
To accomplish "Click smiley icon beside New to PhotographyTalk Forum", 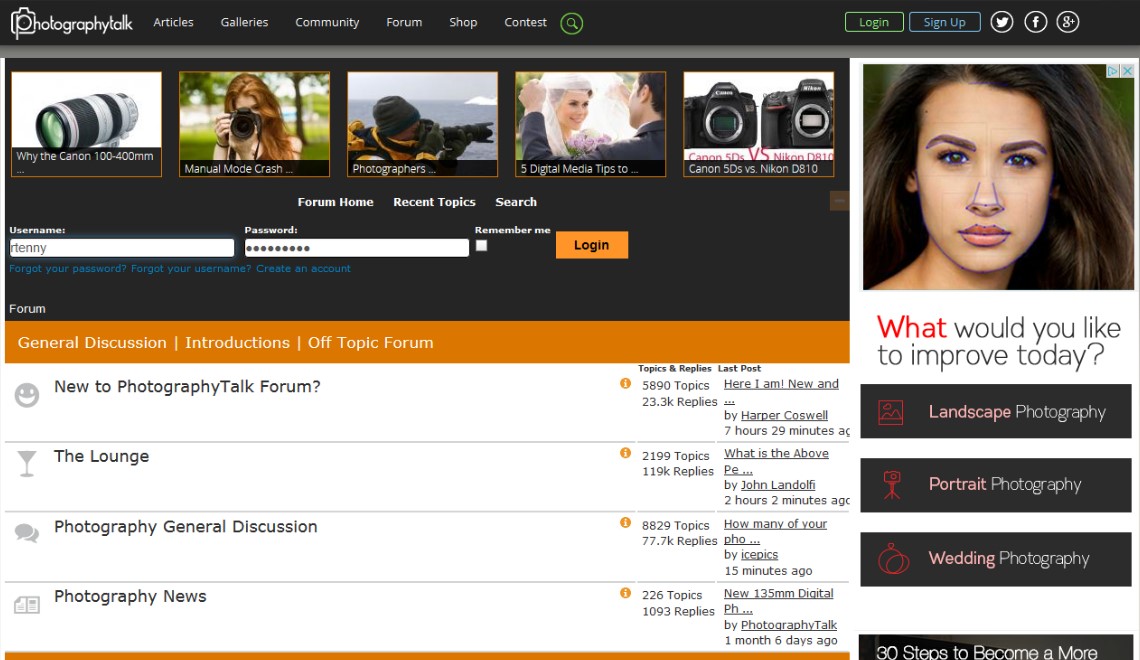I will (27, 395).
